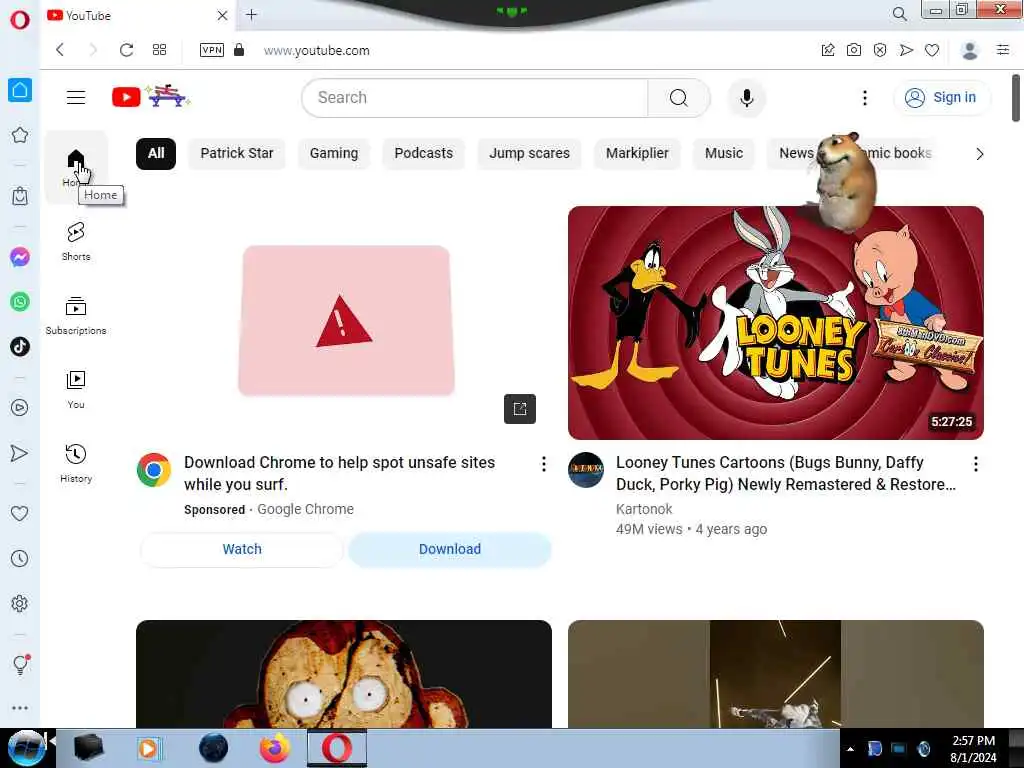1024x768 pixels.
Task: View site security lock icon
Action: 239,50
